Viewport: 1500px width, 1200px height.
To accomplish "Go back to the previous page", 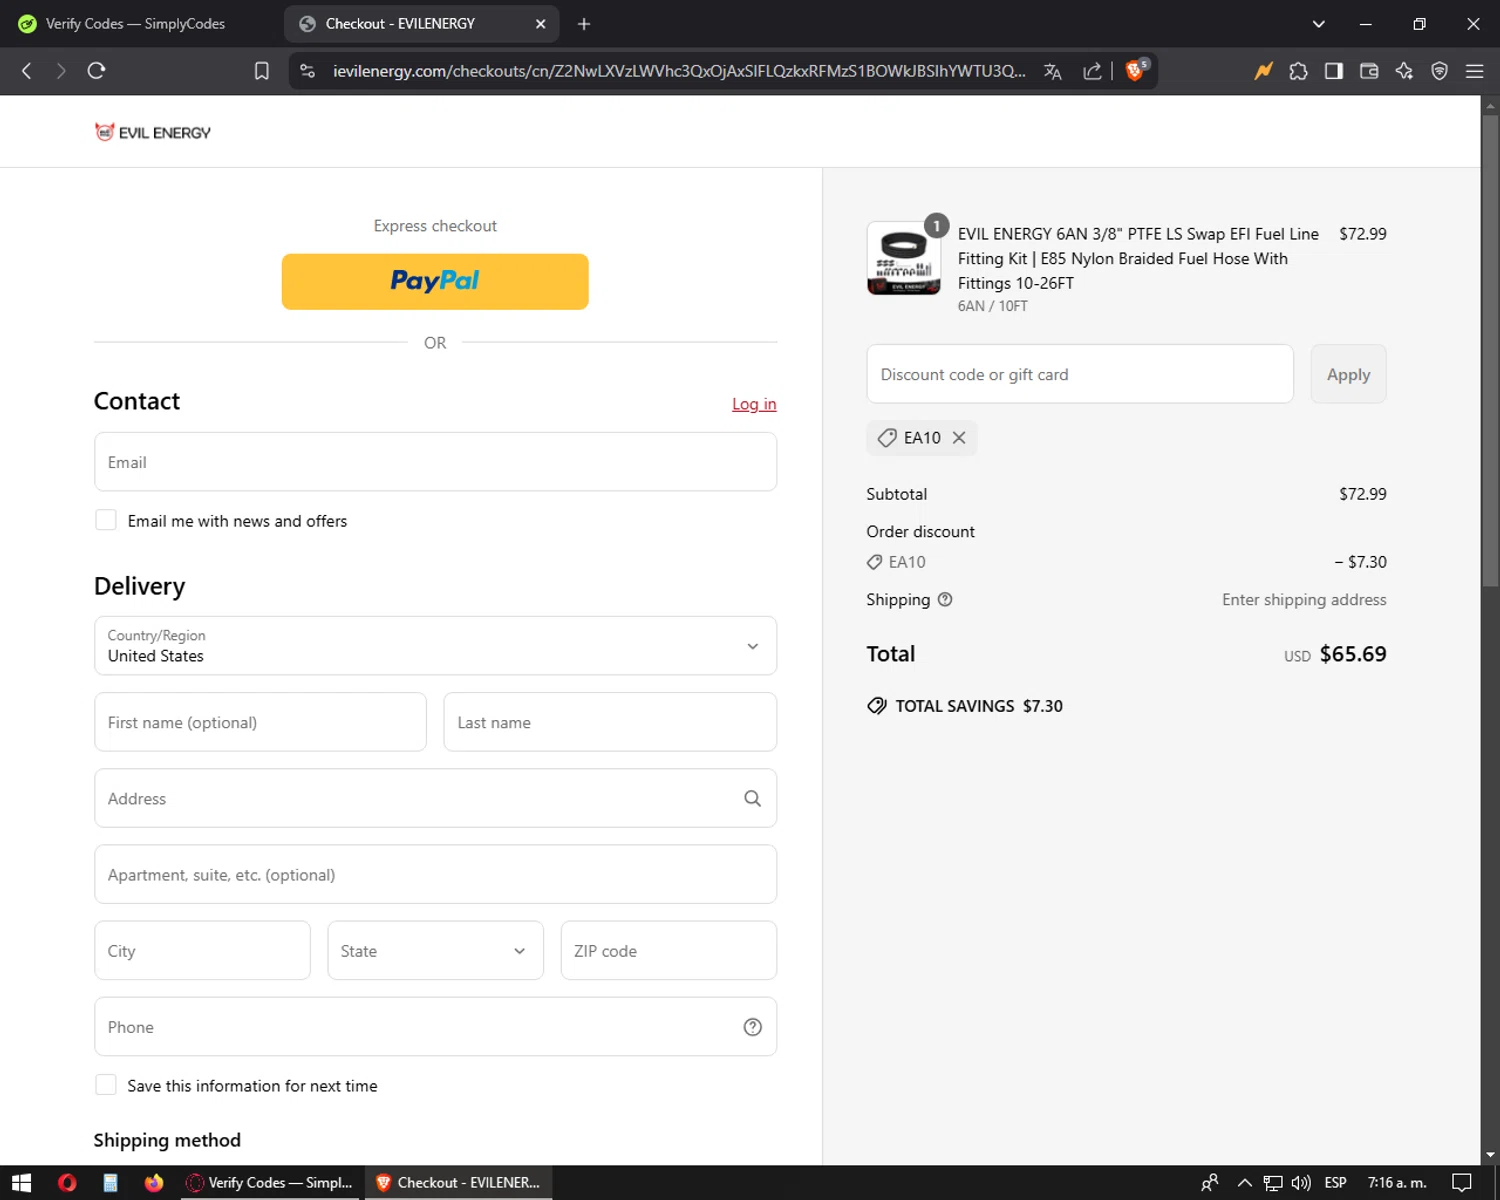I will click(27, 71).
